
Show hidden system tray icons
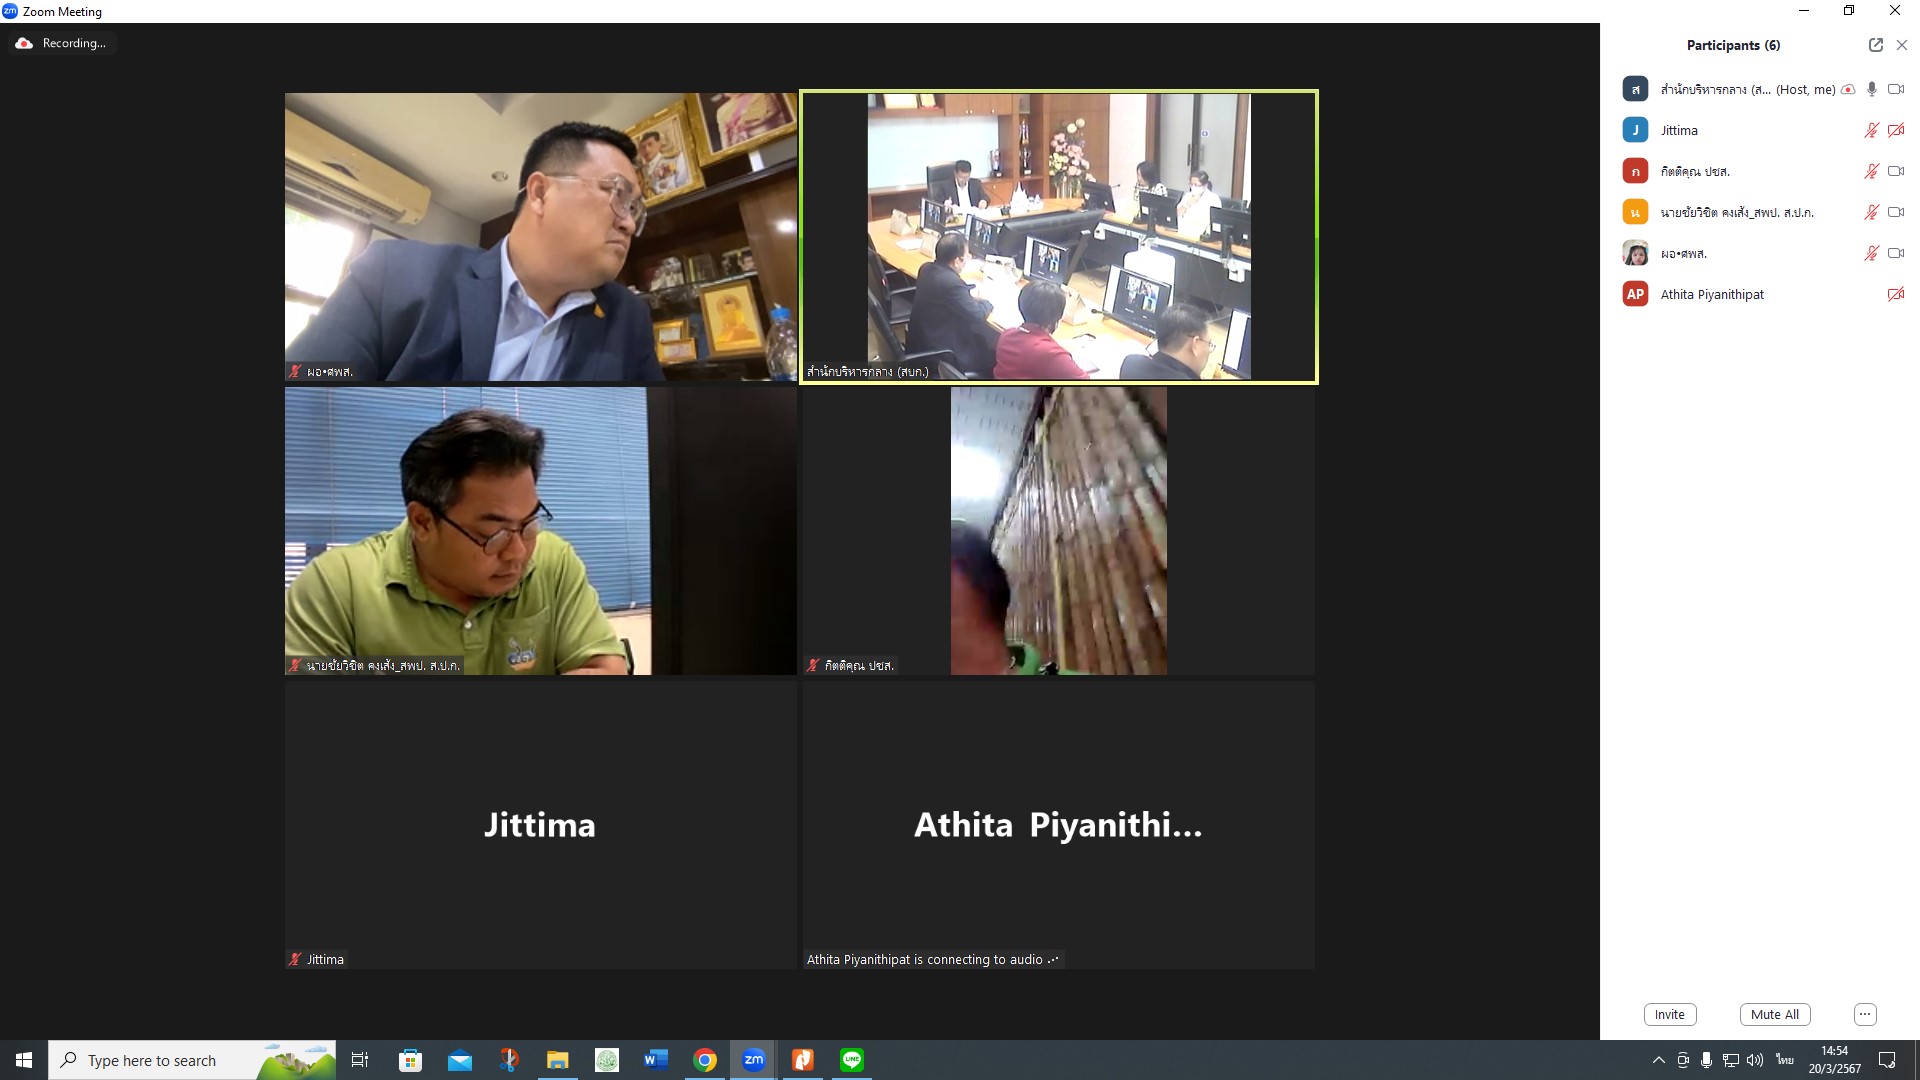tap(1658, 1060)
